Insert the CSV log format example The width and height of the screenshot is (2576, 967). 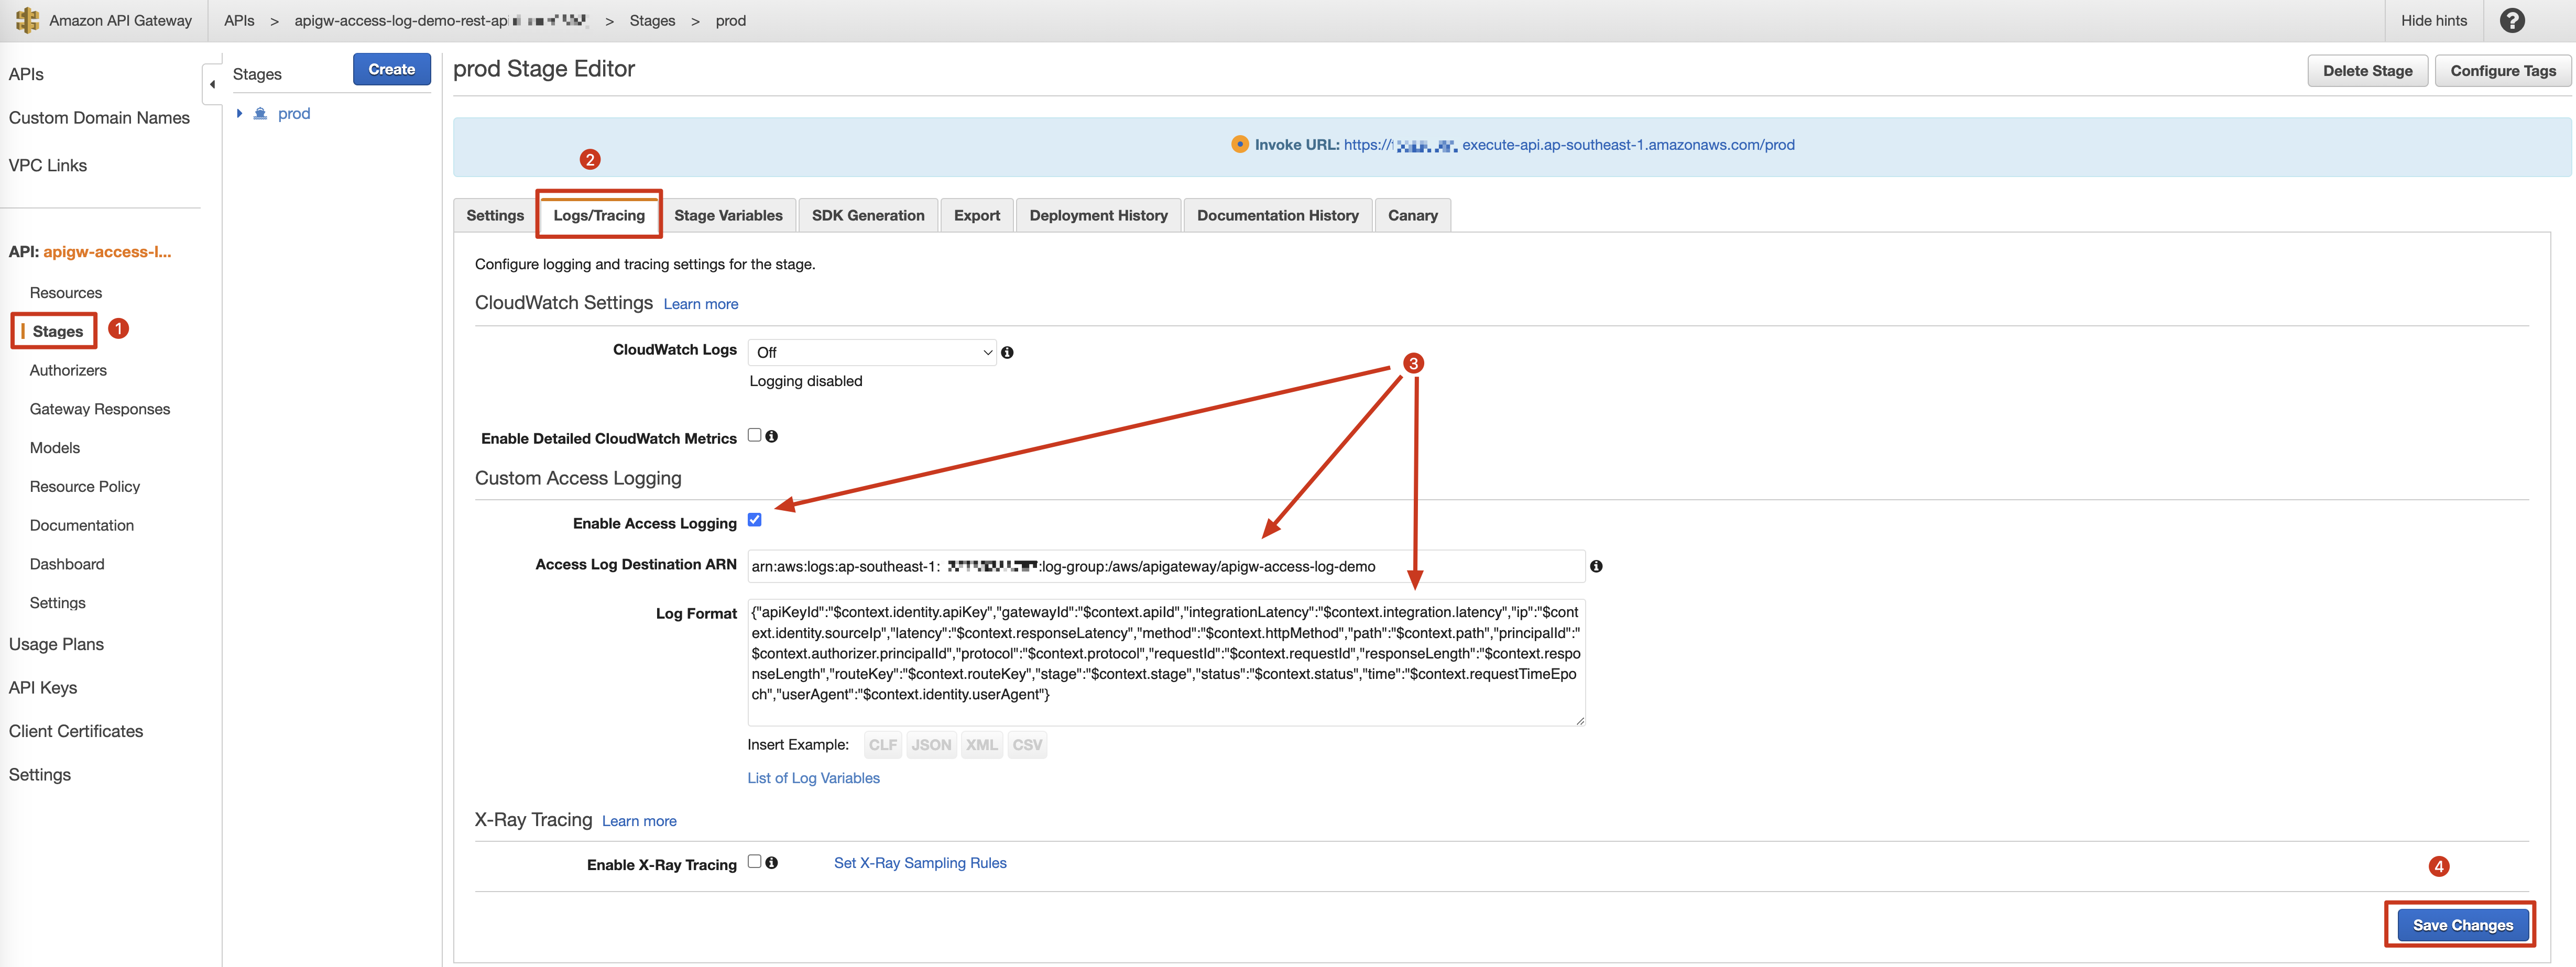click(x=1027, y=745)
